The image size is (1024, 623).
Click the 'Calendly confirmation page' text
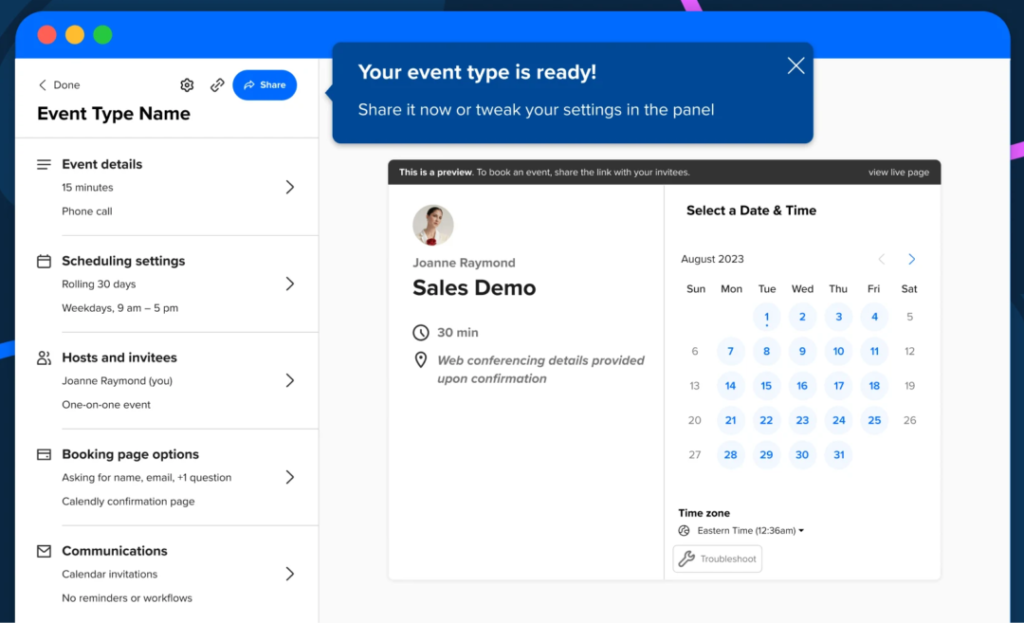(x=128, y=502)
